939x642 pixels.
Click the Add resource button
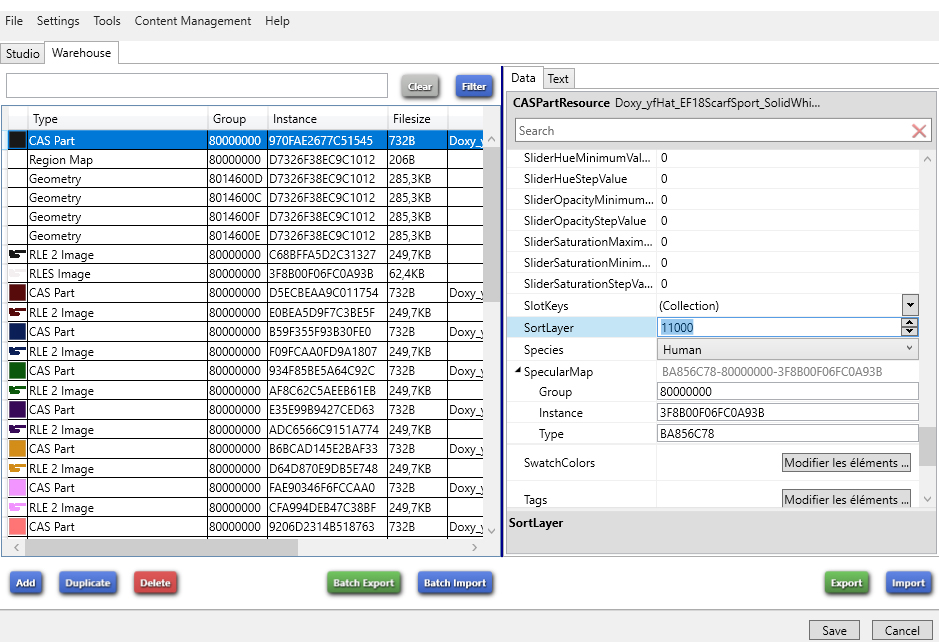26,583
